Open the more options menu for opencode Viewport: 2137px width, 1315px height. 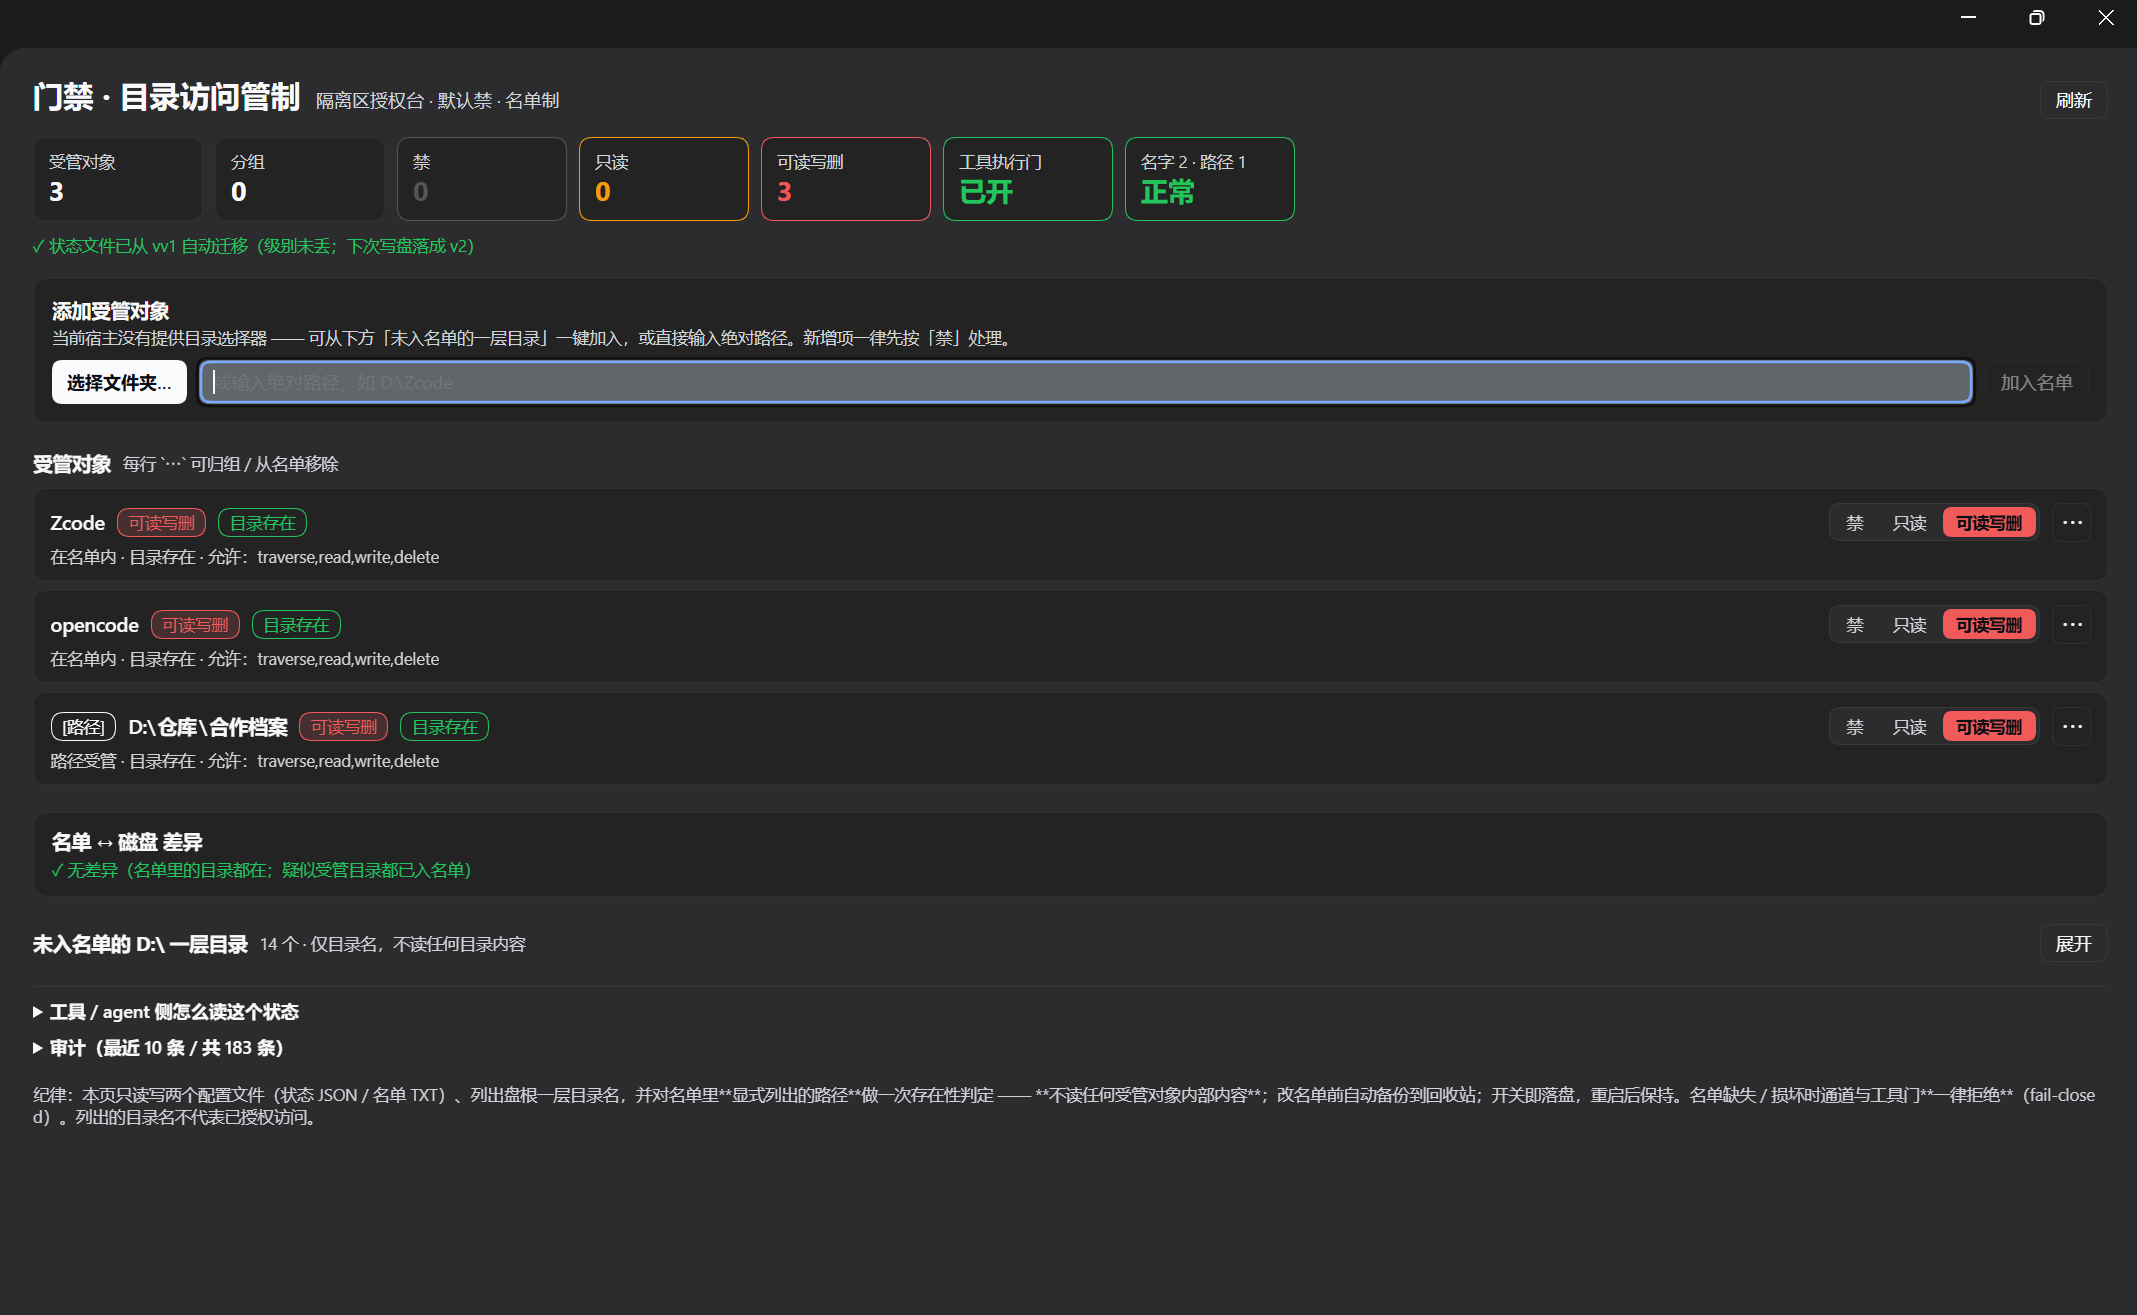pos(2072,625)
